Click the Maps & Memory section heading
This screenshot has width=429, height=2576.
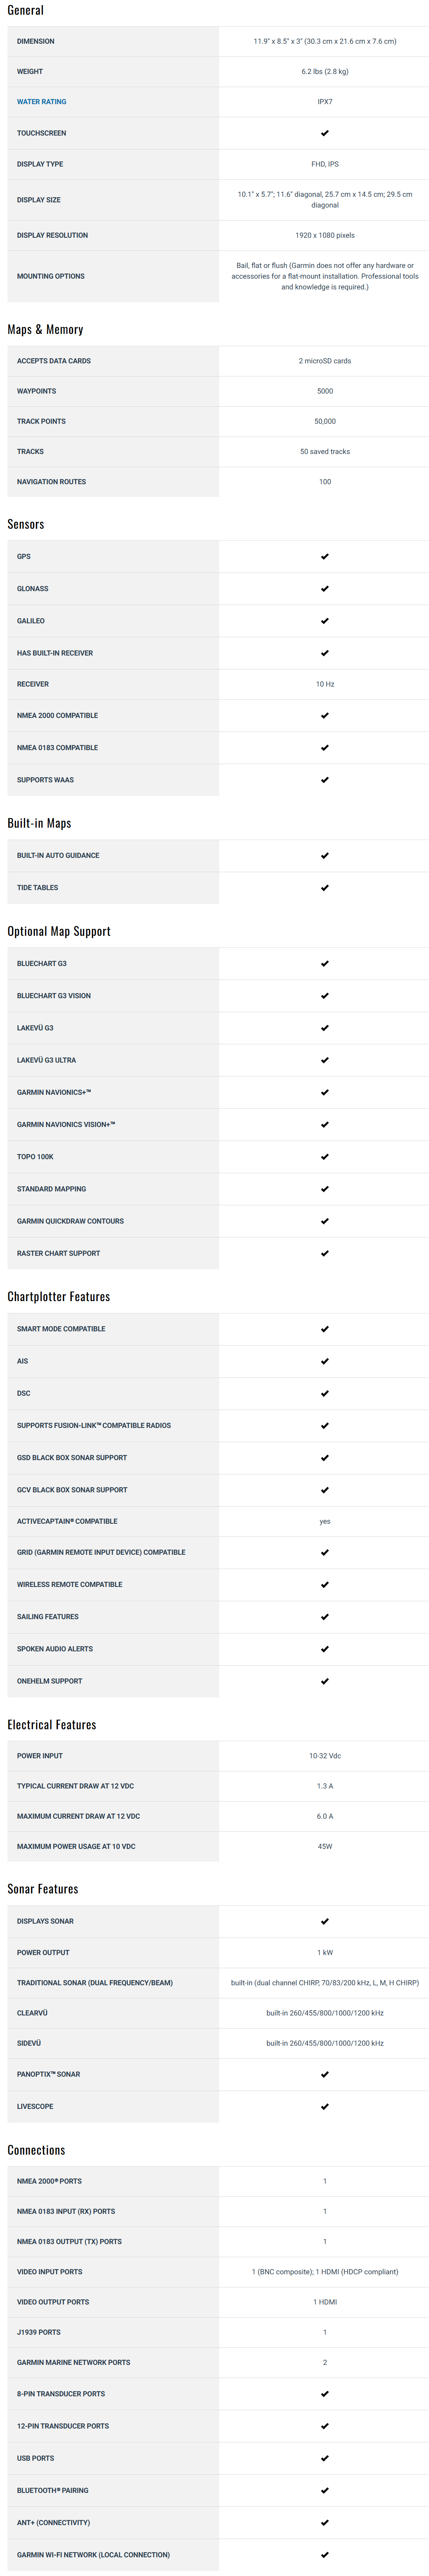click(45, 330)
